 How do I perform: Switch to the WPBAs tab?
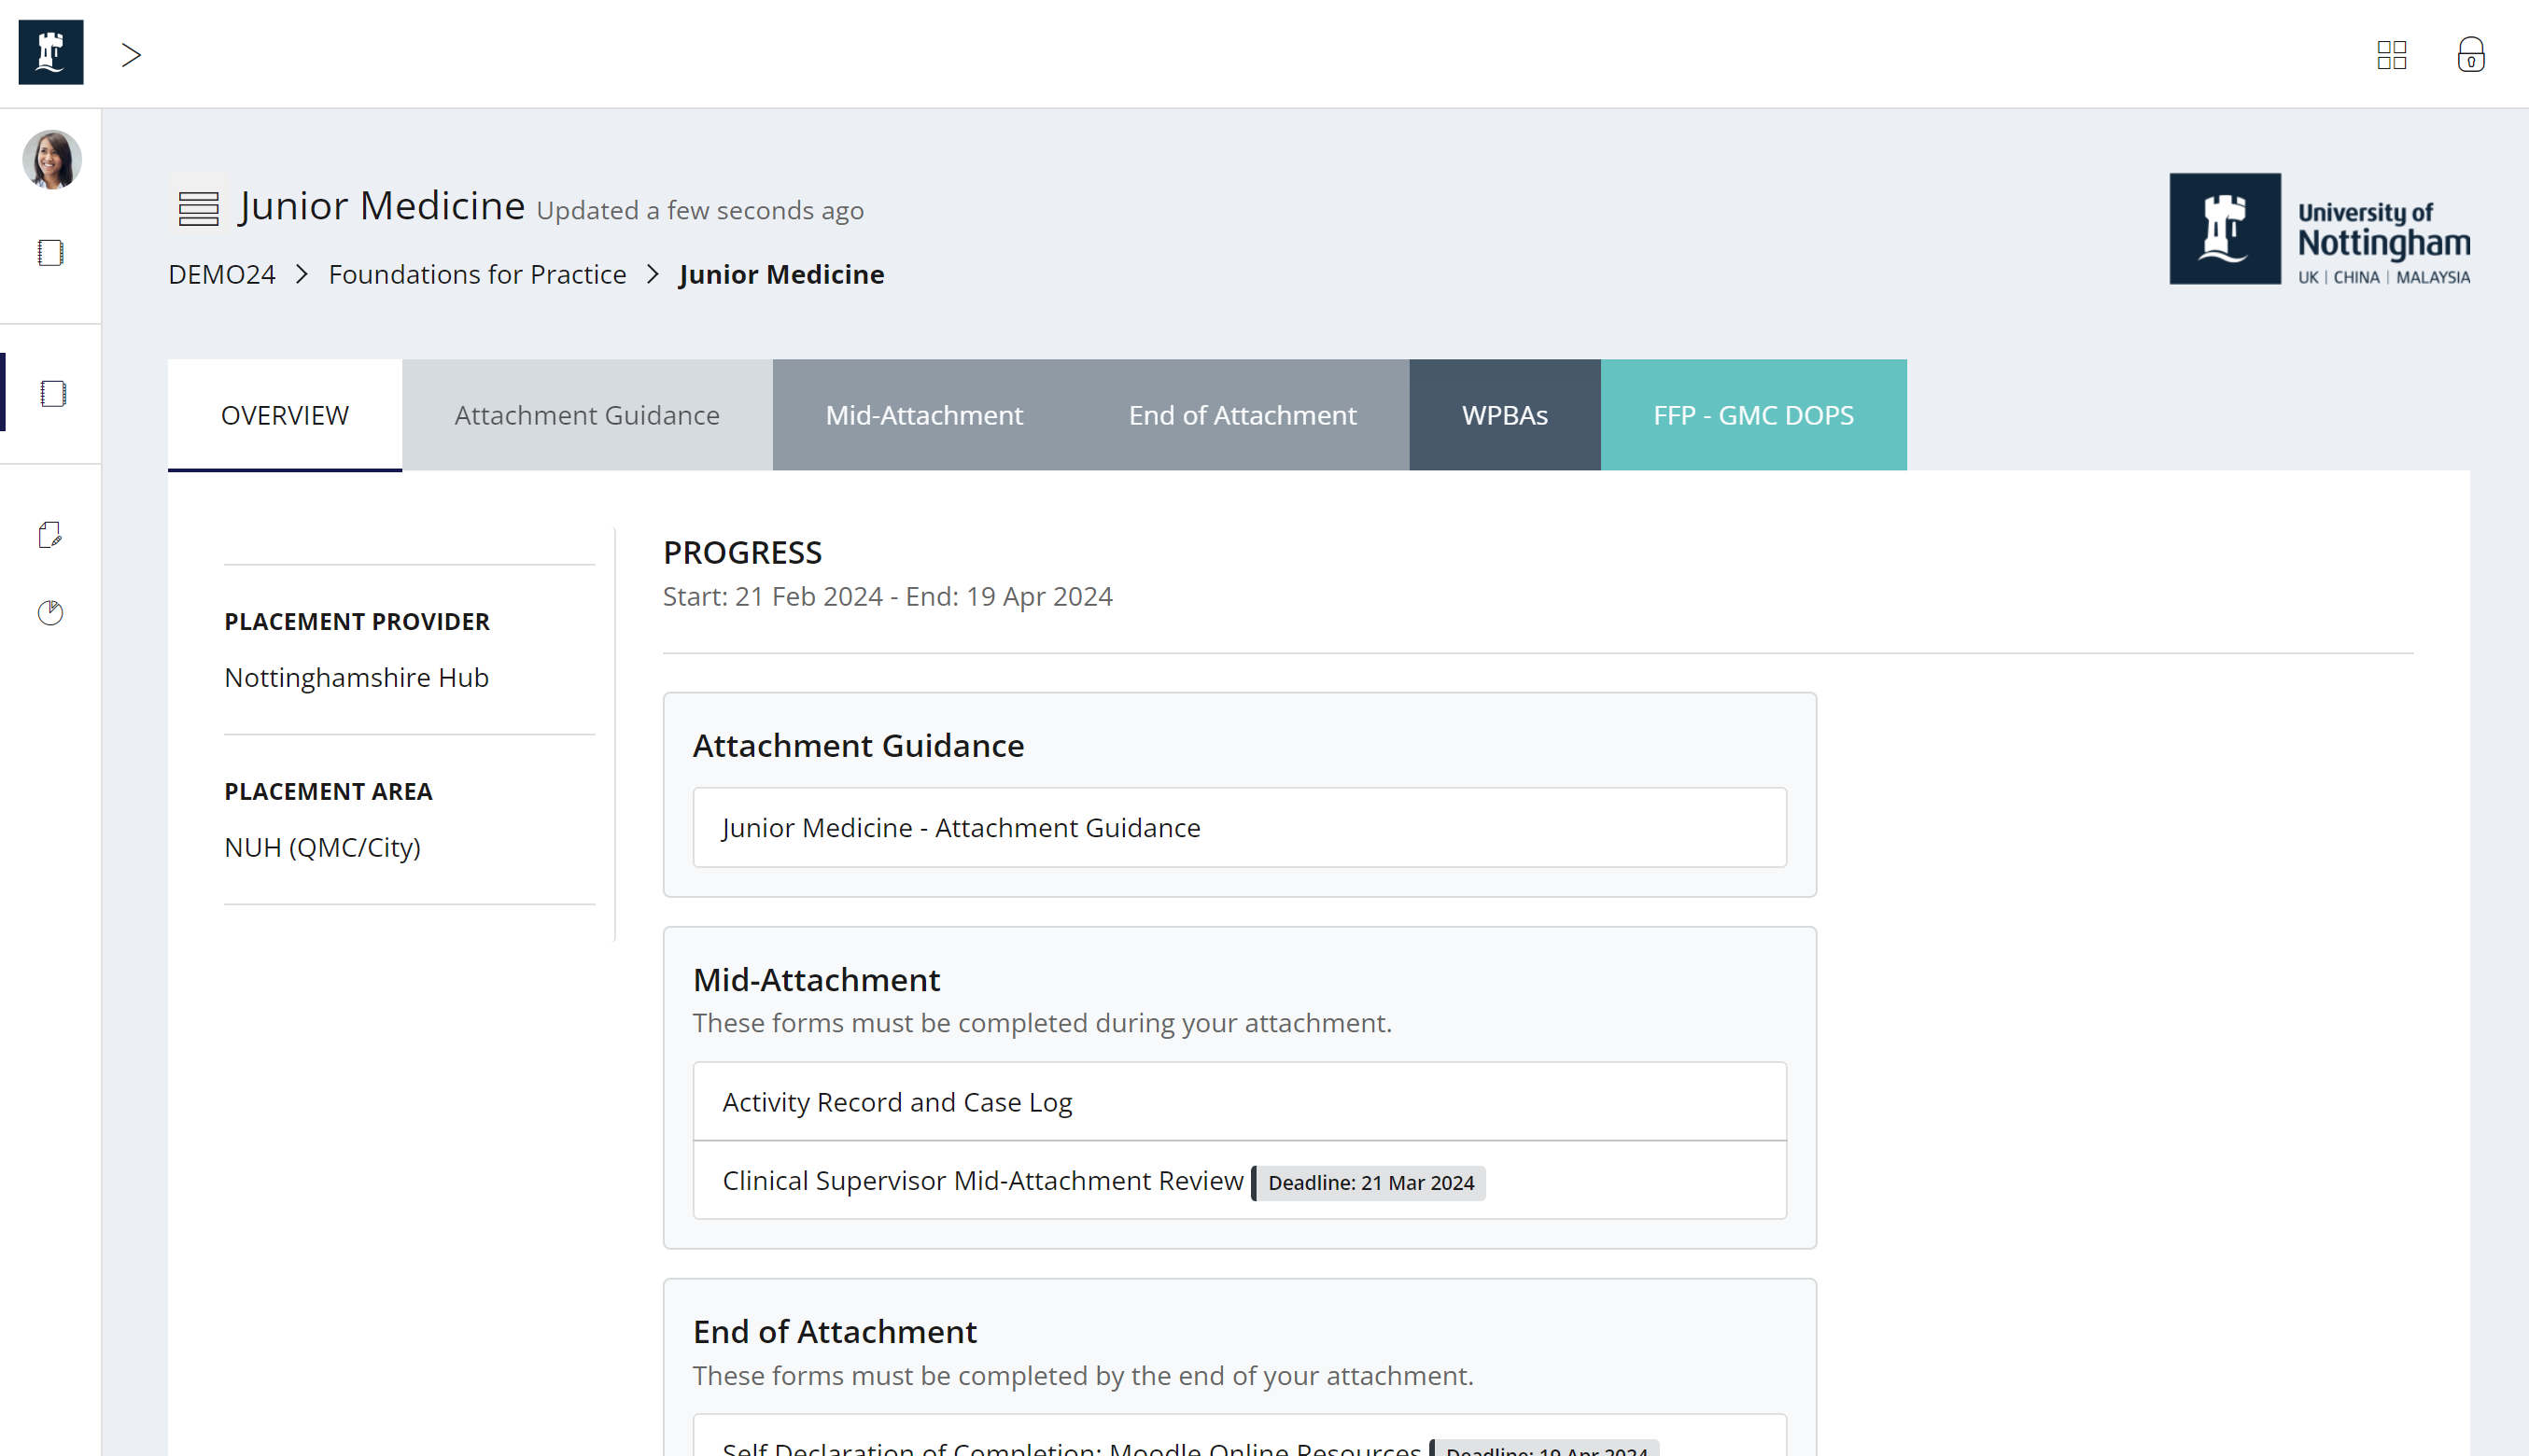[x=1503, y=414]
